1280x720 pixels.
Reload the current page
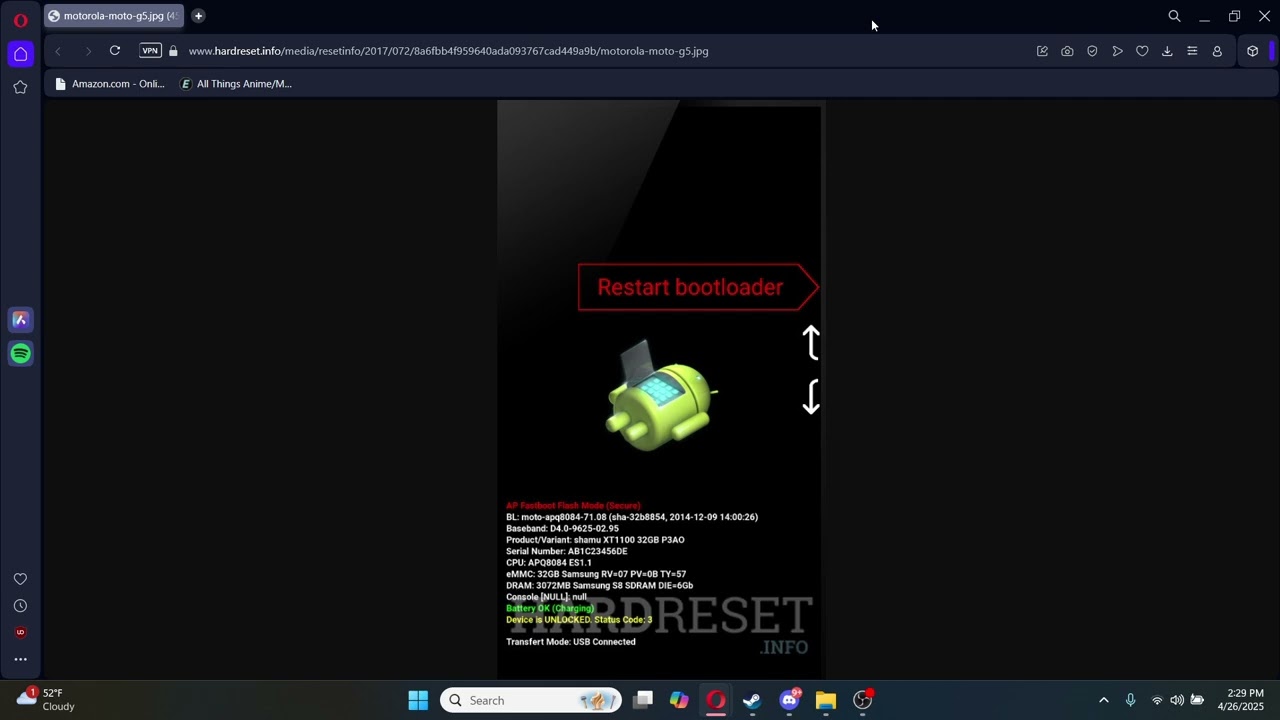point(115,51)
